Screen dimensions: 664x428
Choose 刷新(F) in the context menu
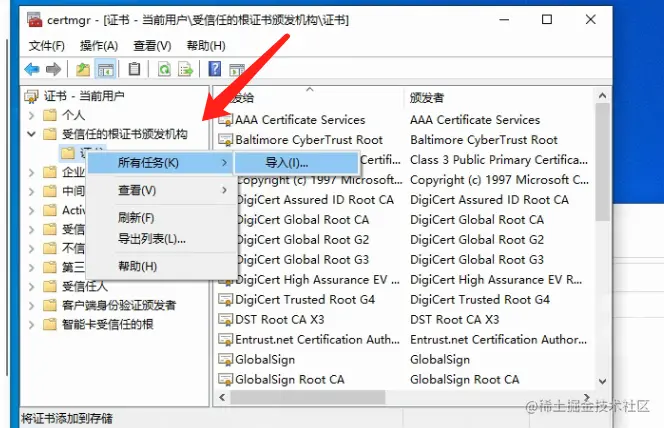pos(160,218)
